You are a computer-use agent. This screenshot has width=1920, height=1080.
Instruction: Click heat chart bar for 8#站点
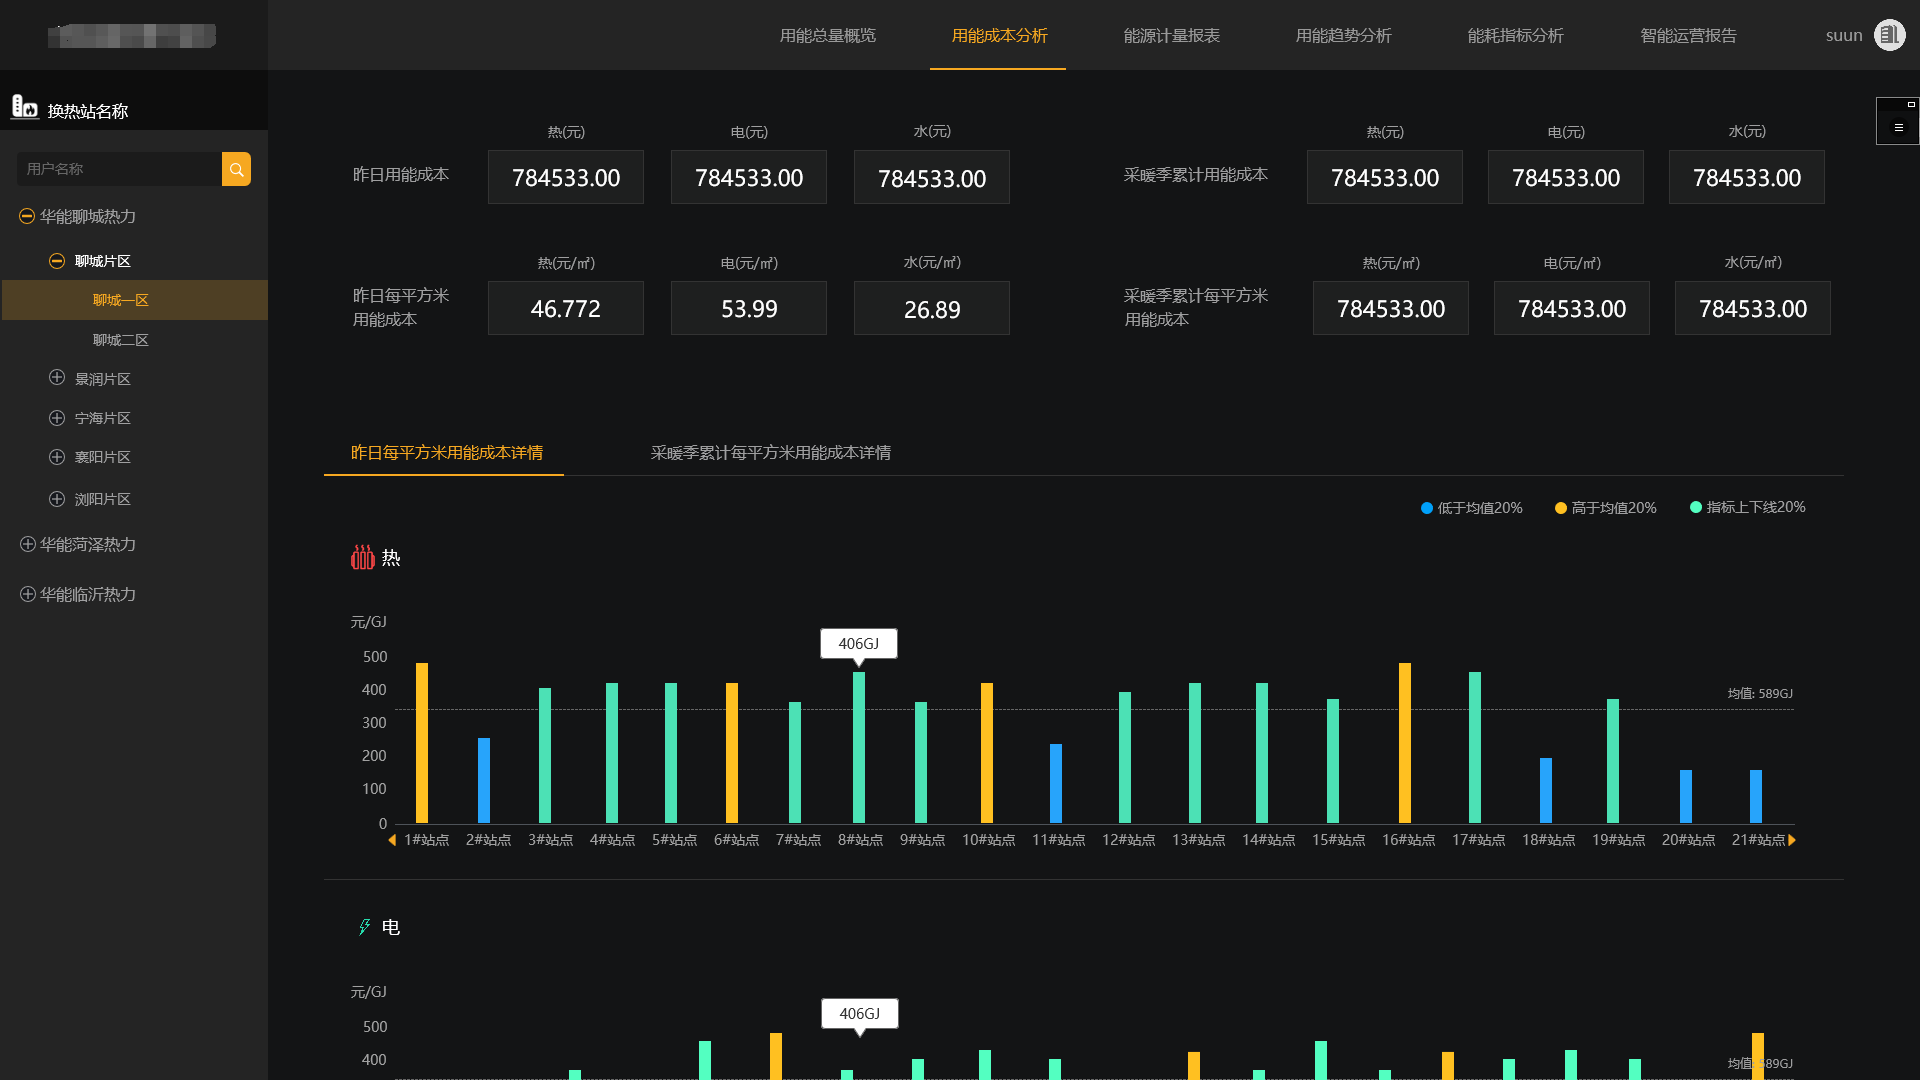click(x=859, y=747)
